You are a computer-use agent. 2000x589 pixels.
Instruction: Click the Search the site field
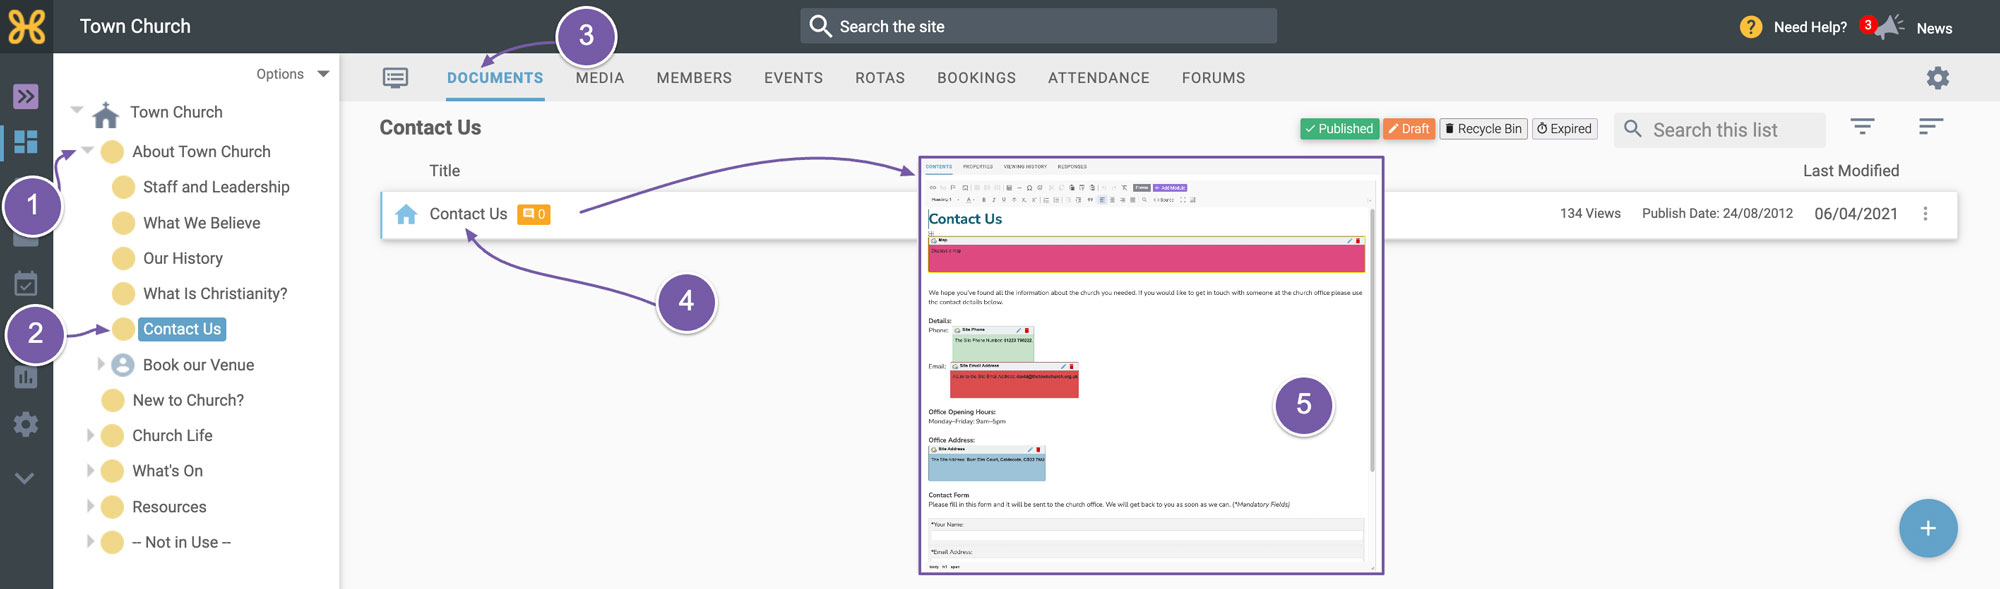point(1038,26)
